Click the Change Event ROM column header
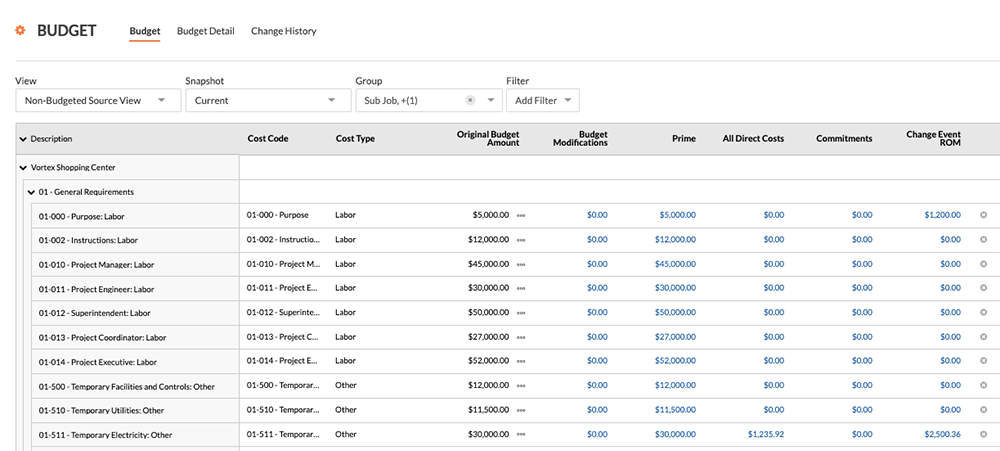Viewport: 1000px width, 451px height. coord(934,138)
